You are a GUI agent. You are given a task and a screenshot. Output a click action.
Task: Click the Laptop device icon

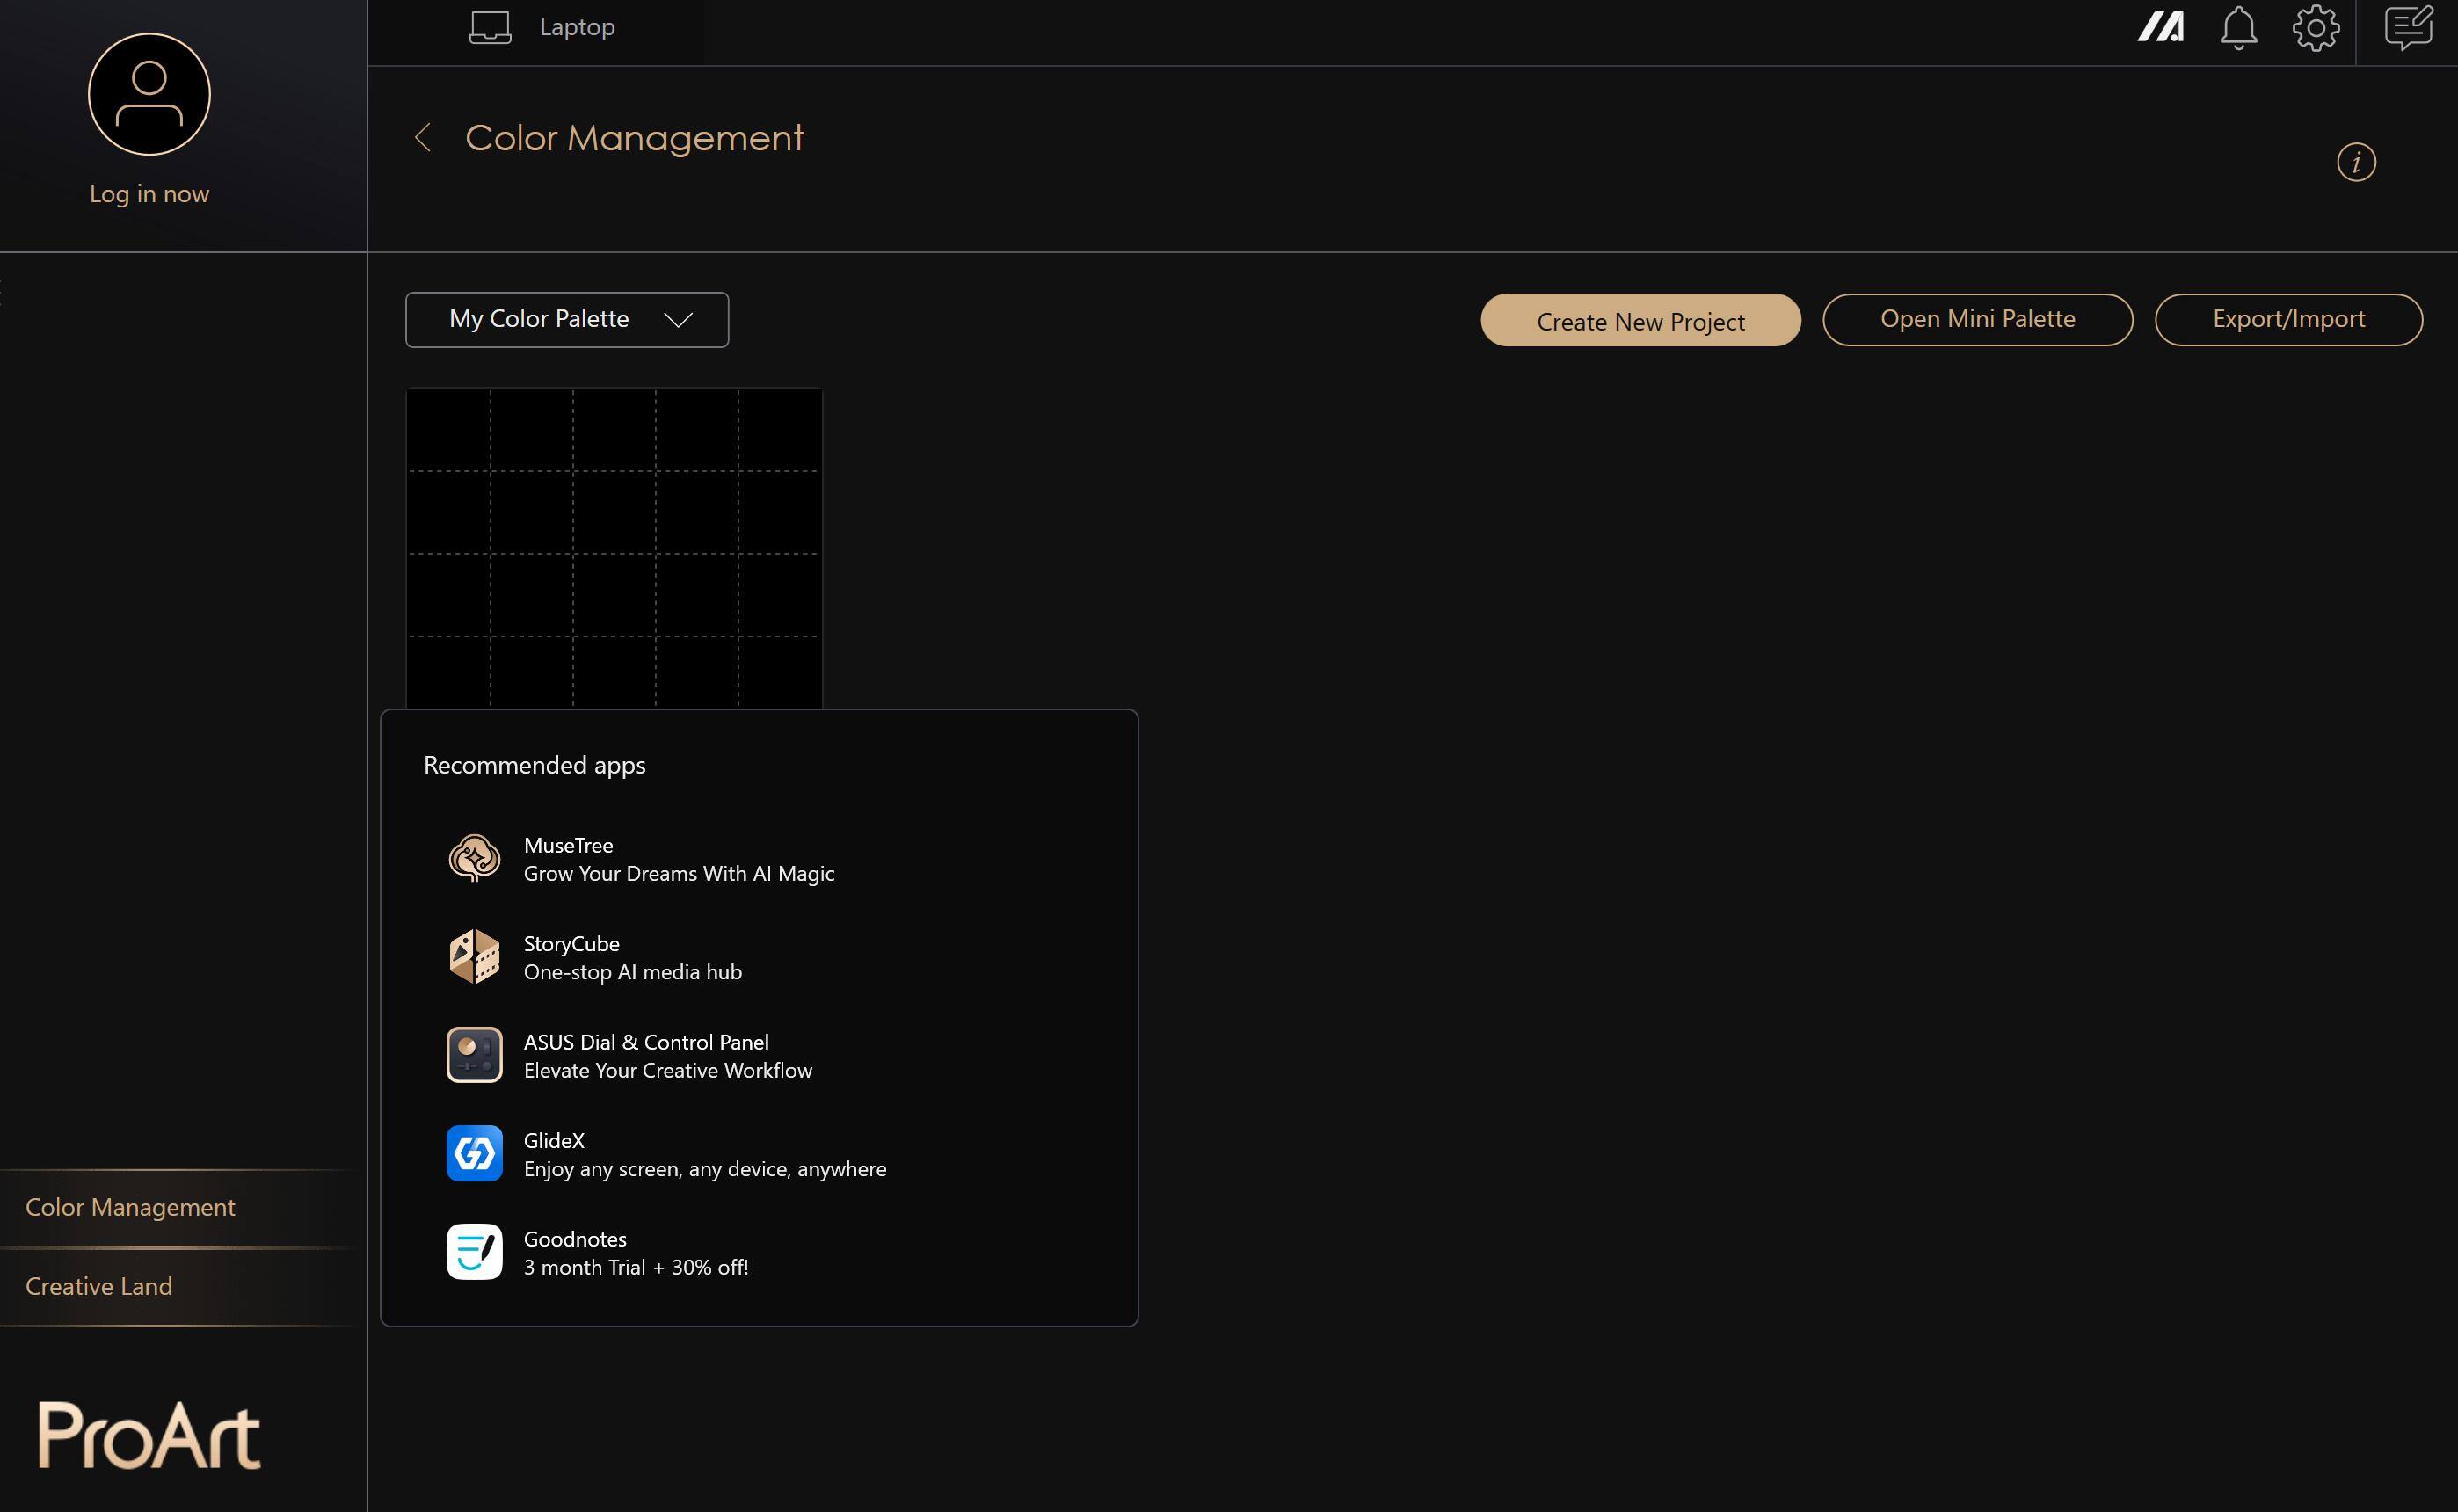490,27
